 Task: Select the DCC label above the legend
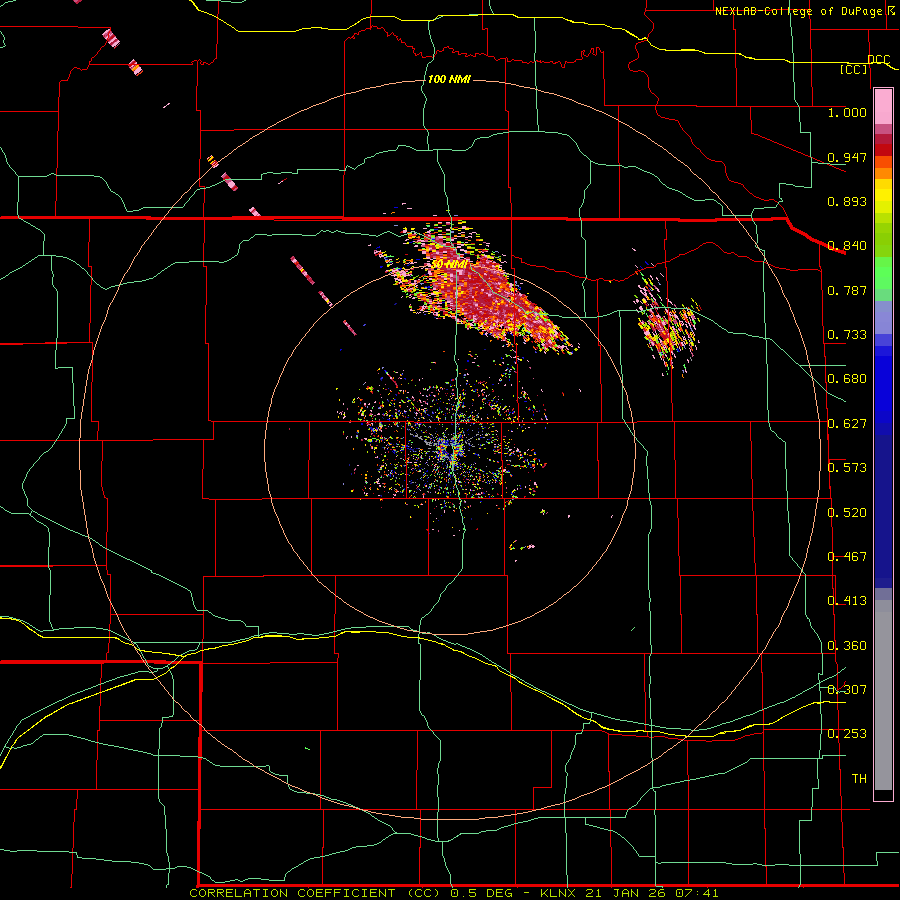tap(878, 60)
